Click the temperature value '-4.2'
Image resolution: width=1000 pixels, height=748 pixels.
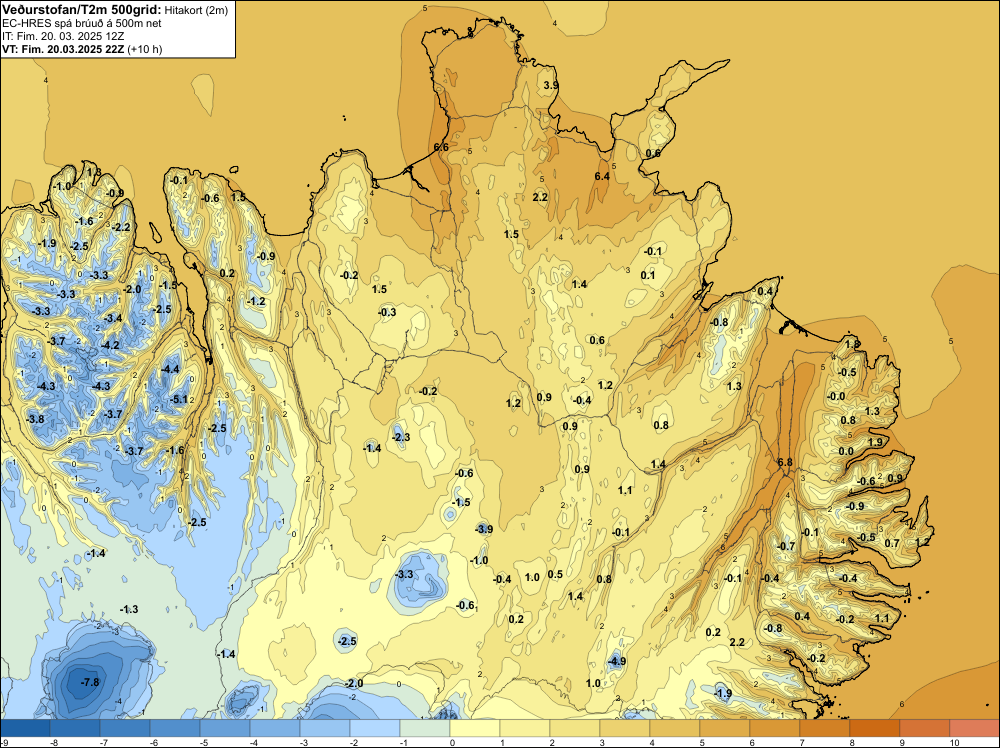coord(110,345)
